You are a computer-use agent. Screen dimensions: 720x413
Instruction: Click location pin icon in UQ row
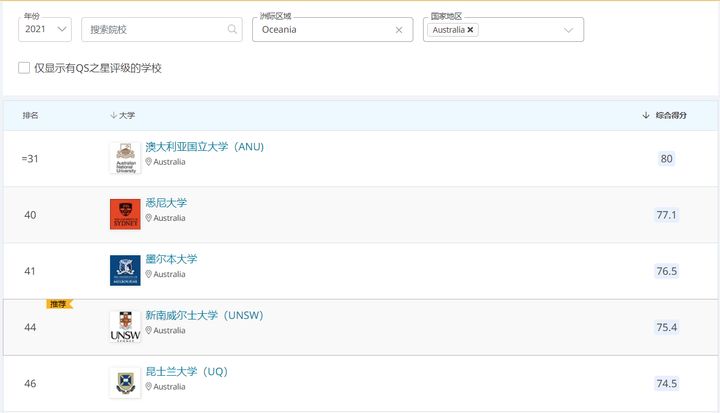148,386
